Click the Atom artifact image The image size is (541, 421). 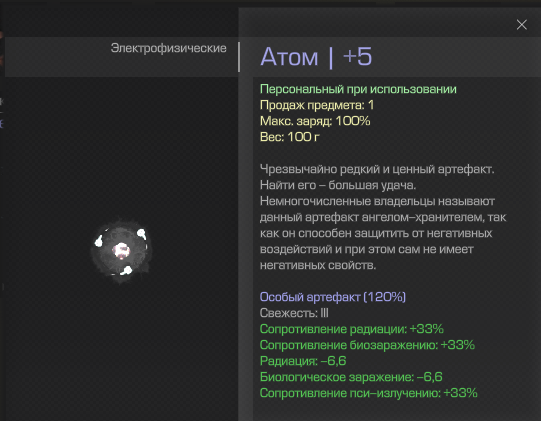pos(121,250)
